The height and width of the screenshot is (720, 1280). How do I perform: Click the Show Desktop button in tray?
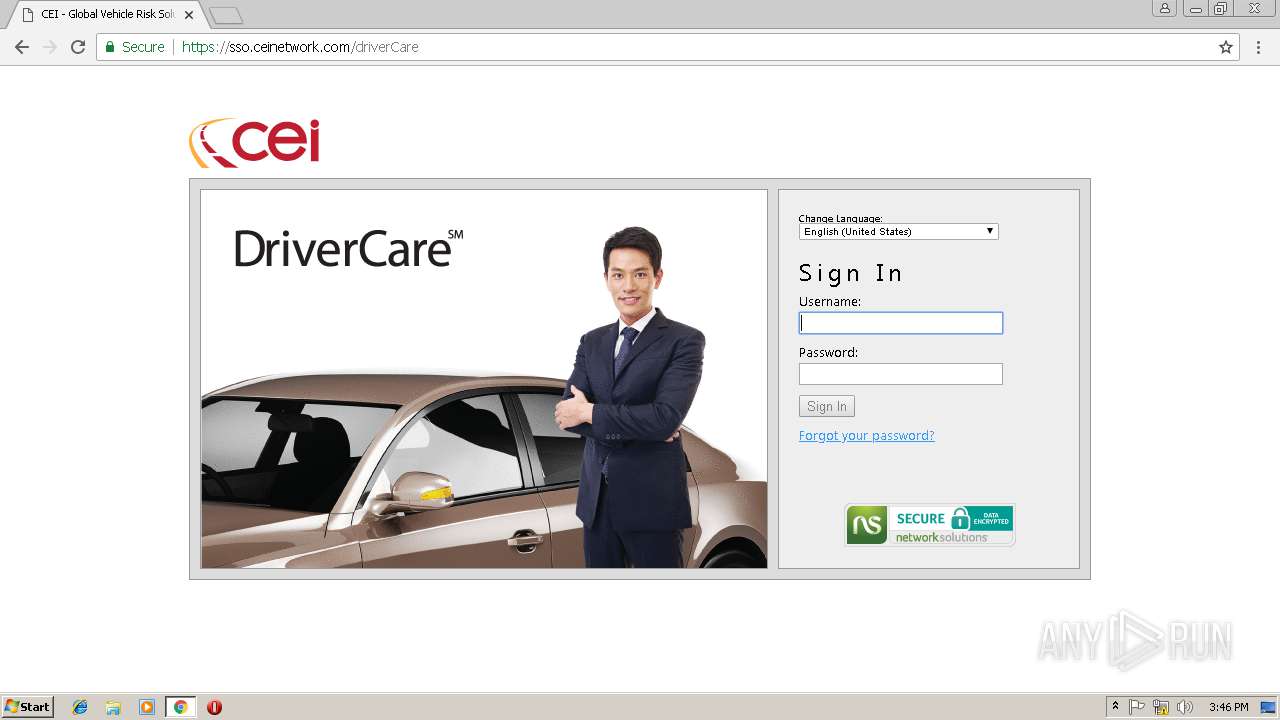point(1269,707)
